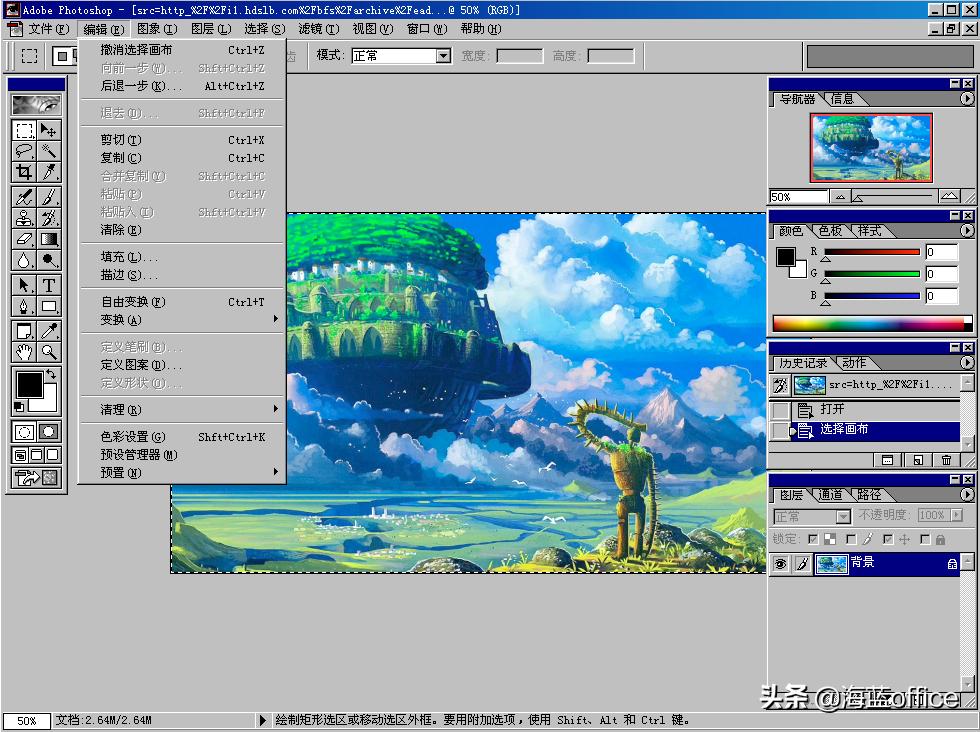Switch to the 通道 tab
Viewport: 980px width, 732px height.
832,494
